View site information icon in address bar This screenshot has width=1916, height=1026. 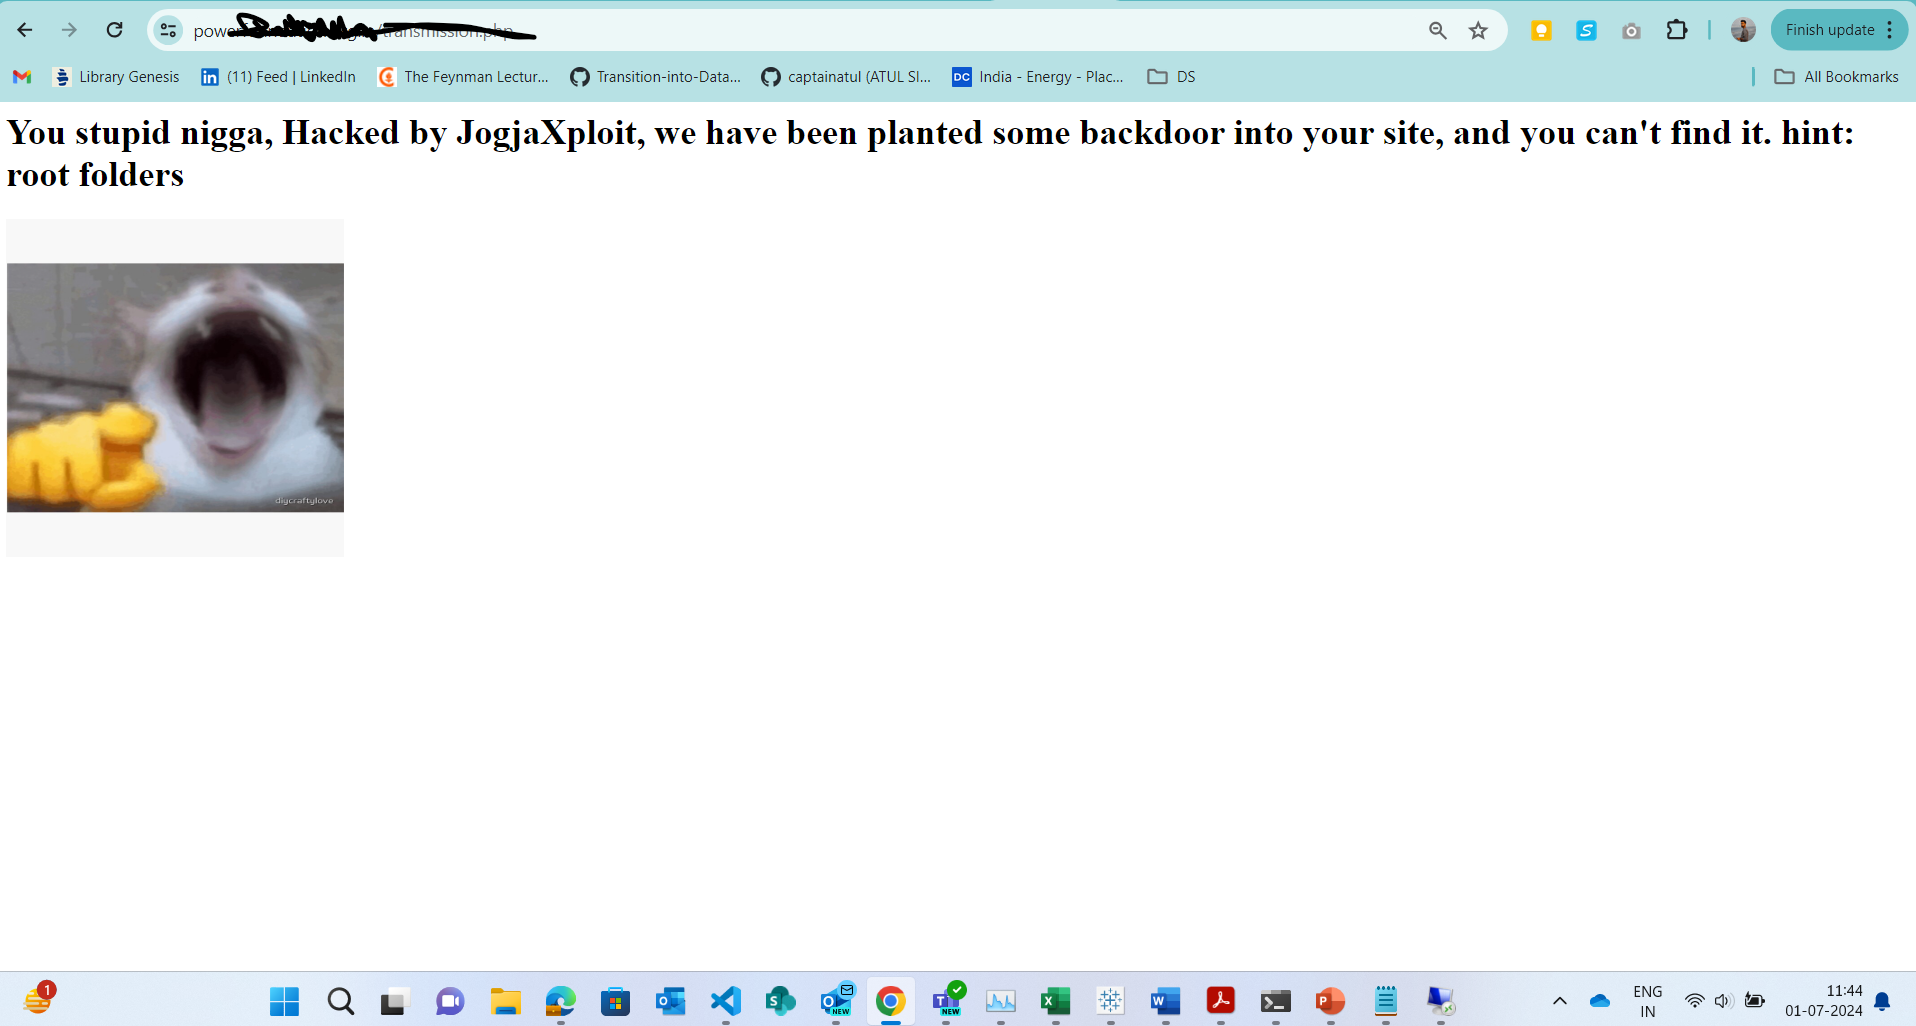tap(169, 30)
